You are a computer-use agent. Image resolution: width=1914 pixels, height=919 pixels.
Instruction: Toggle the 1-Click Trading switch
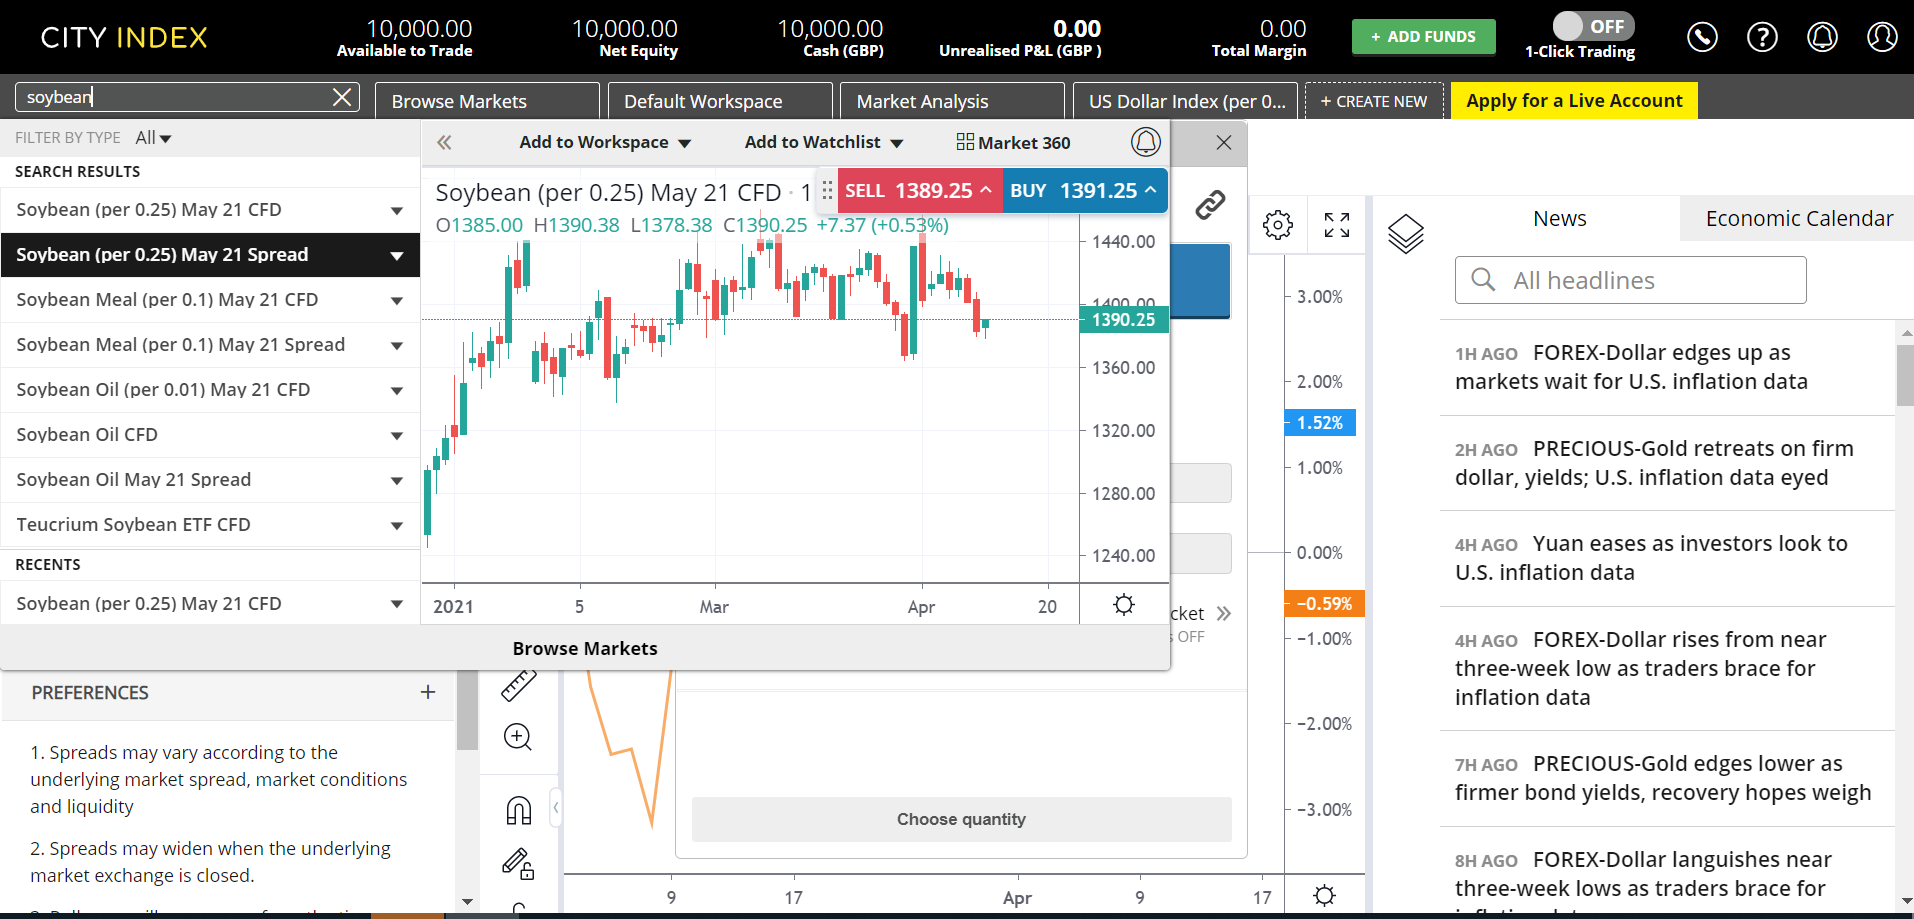[x=1592, y=26]
